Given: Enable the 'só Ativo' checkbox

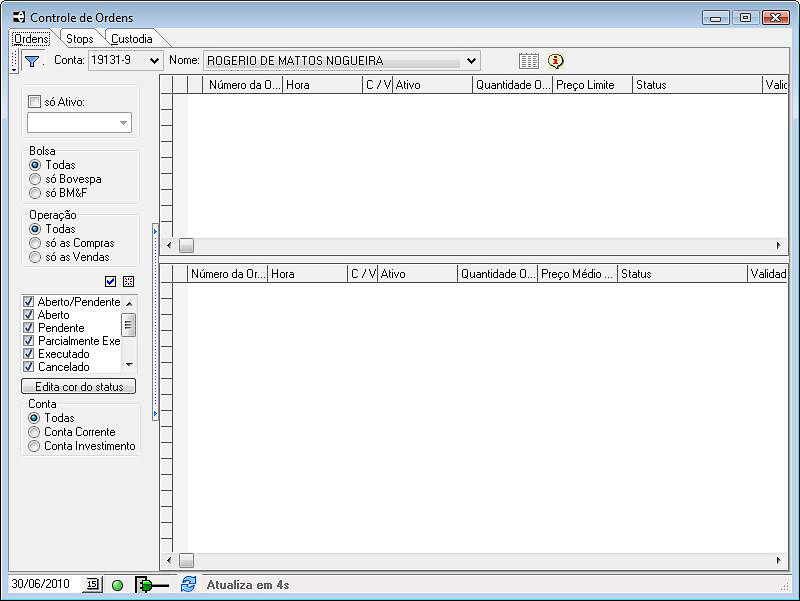Looking at the screenshot, I should click(x=35, y=101).
